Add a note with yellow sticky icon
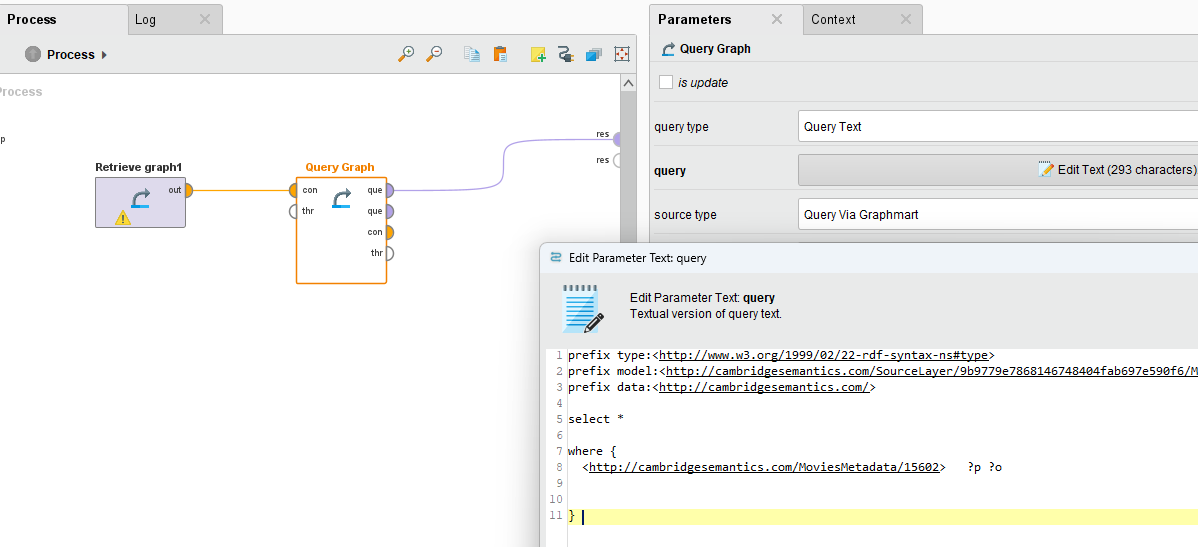This screenshot has height=547, width=1198. 538,54
